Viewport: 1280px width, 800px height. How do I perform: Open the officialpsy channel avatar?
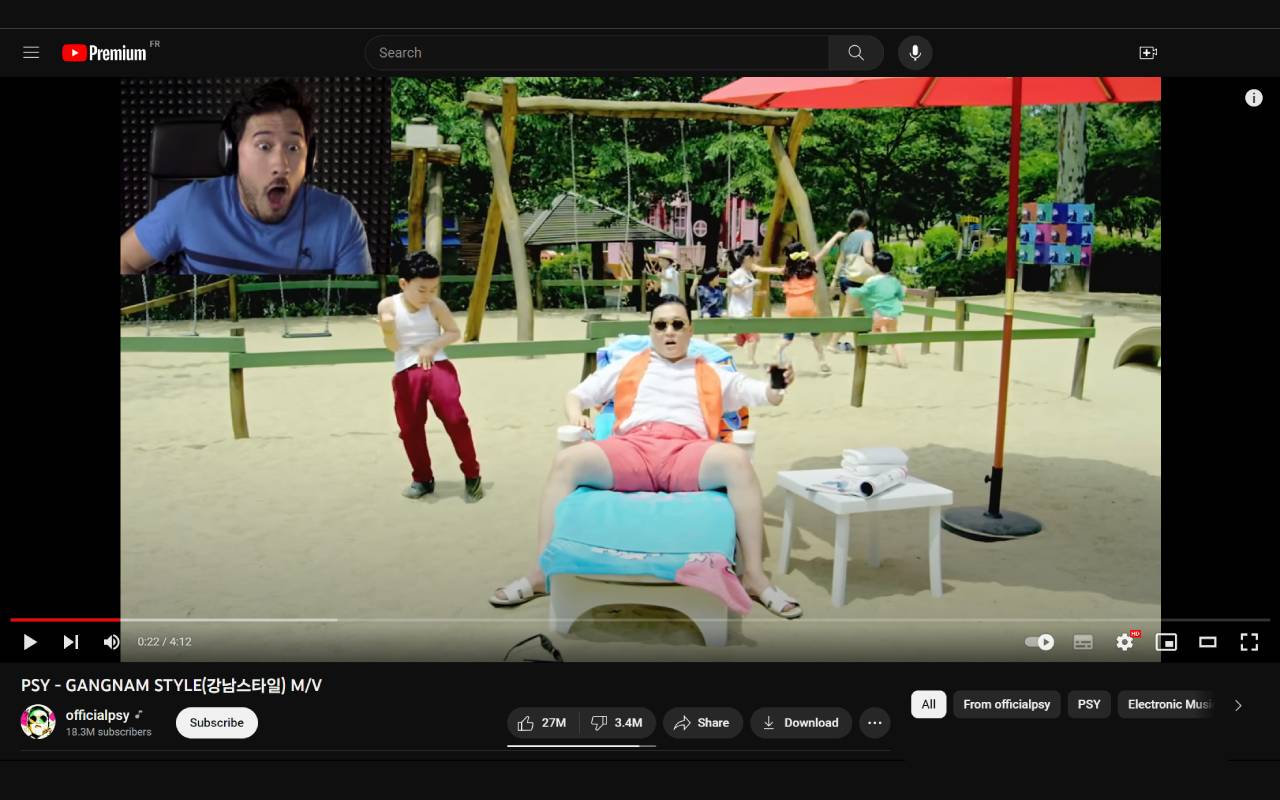click(37, 721)
